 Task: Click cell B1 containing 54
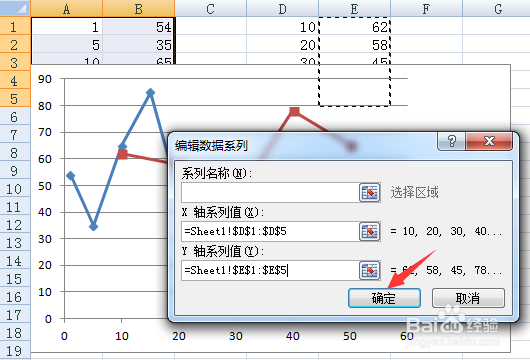tap(139, 26)
